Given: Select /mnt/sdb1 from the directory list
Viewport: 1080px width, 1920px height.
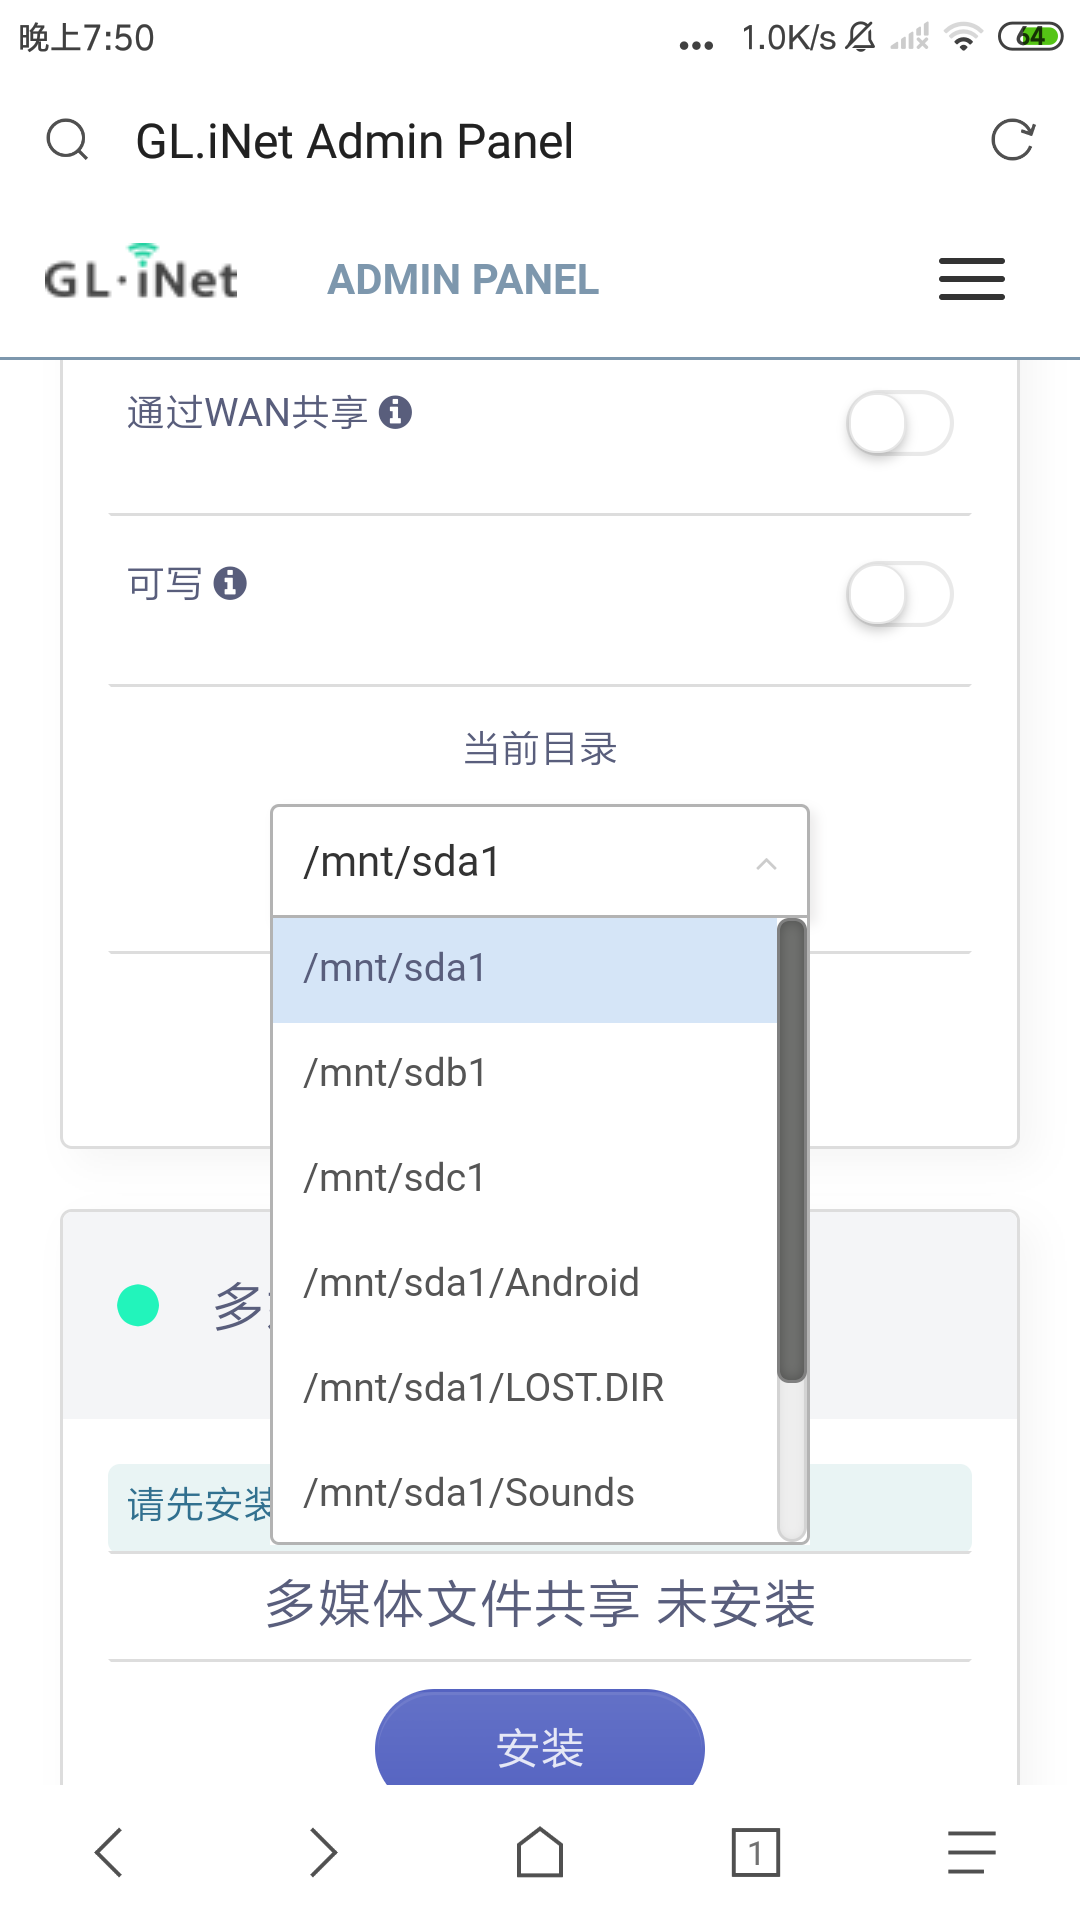Looking at the screenshot, I should [x=395, y=1072].
